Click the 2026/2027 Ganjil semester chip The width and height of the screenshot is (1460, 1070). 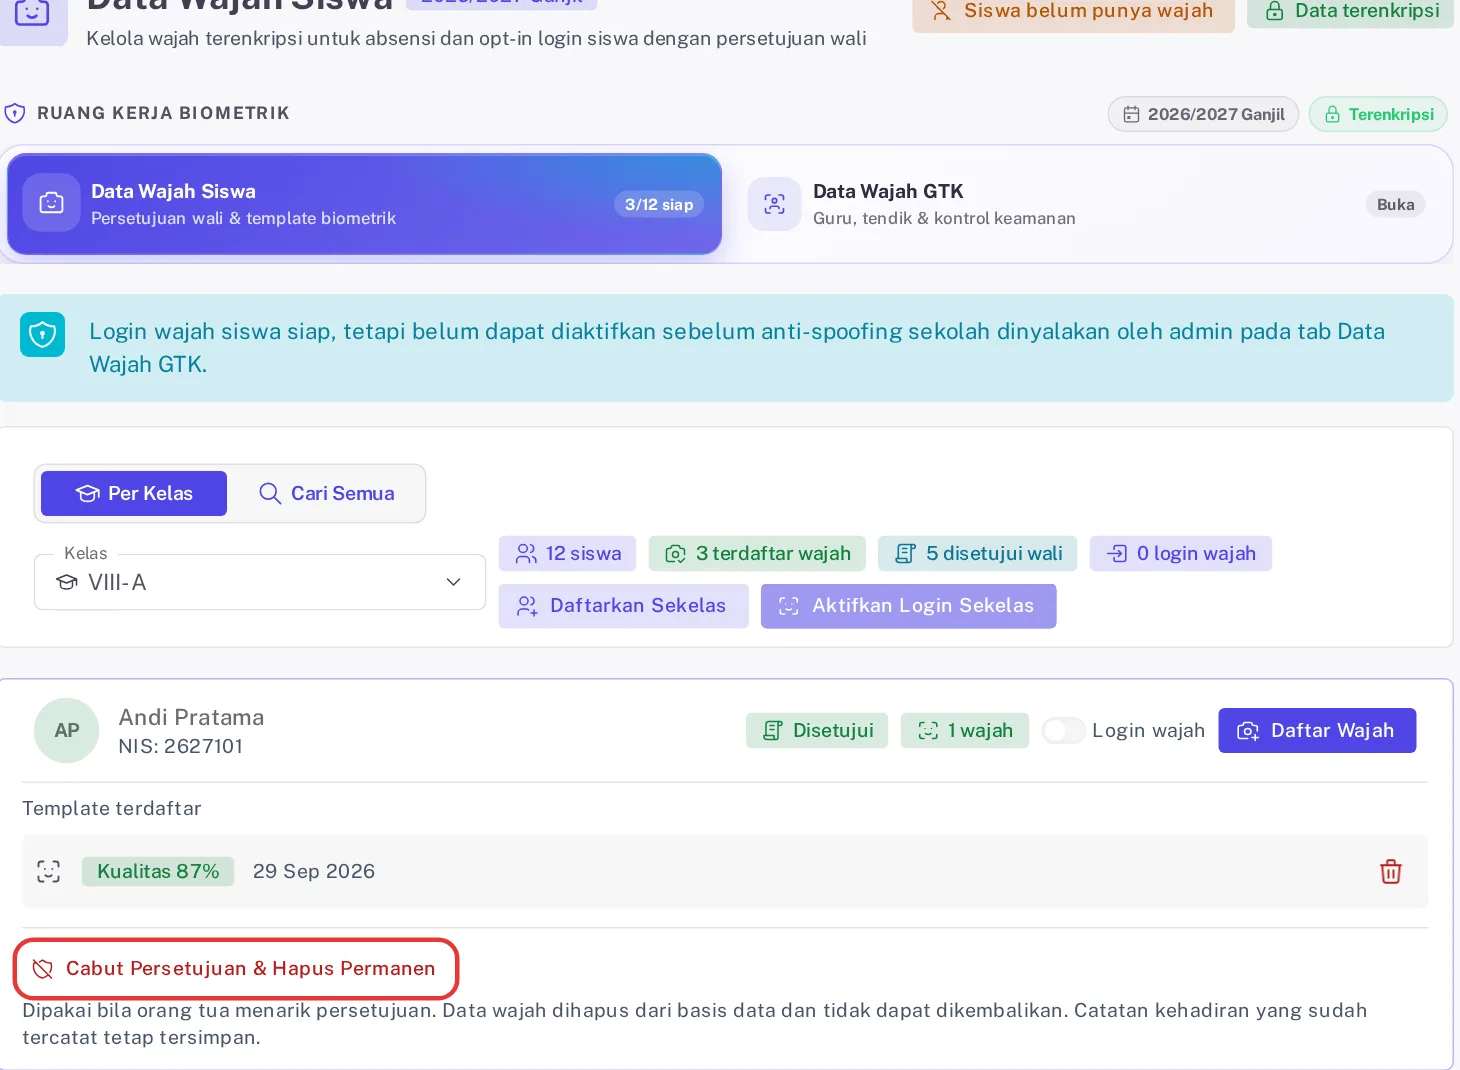point(1203,114)
